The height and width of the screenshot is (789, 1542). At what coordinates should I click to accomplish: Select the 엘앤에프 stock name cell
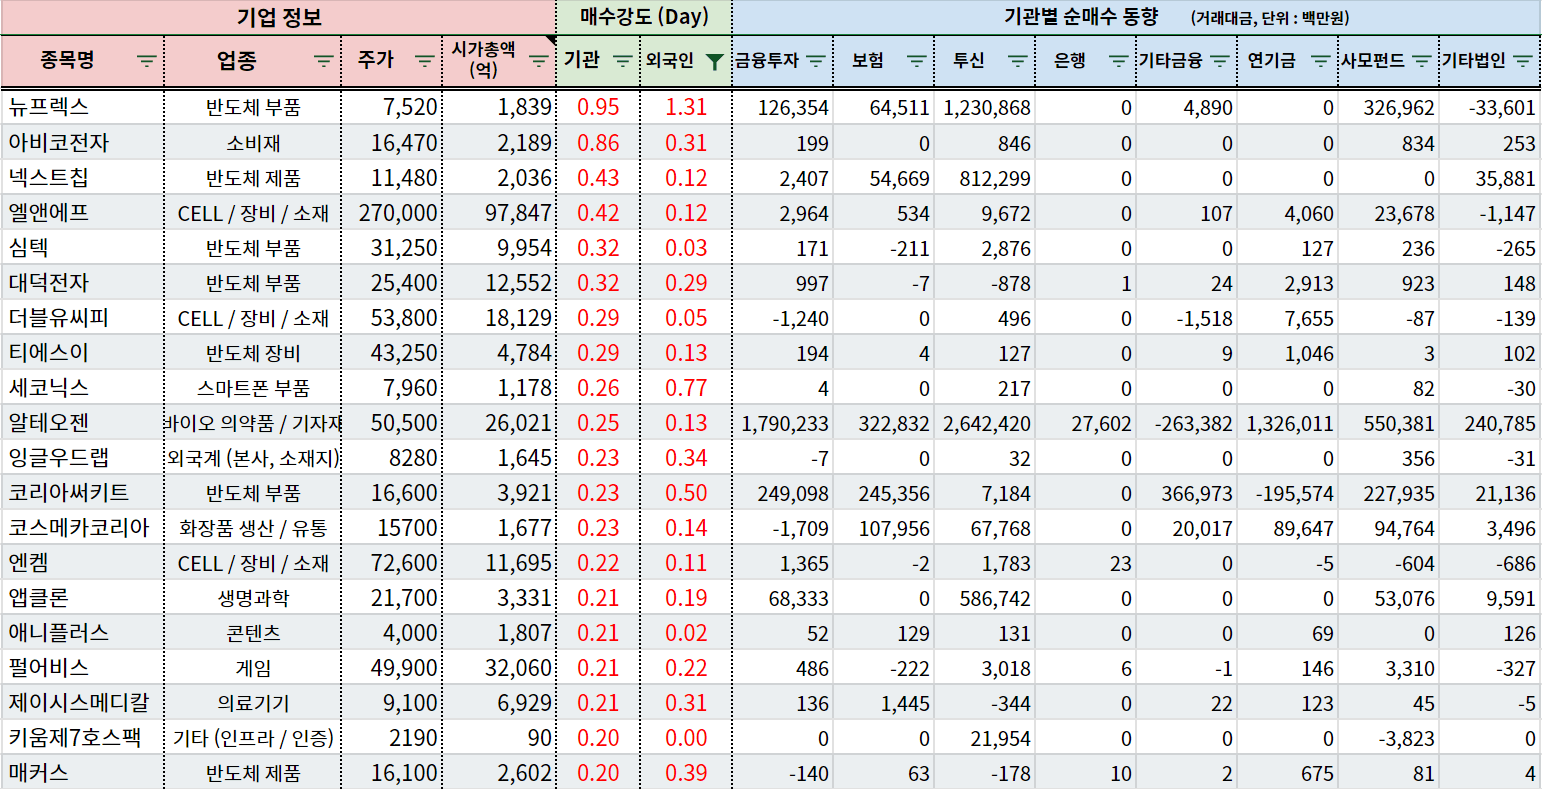click(82, 212)
